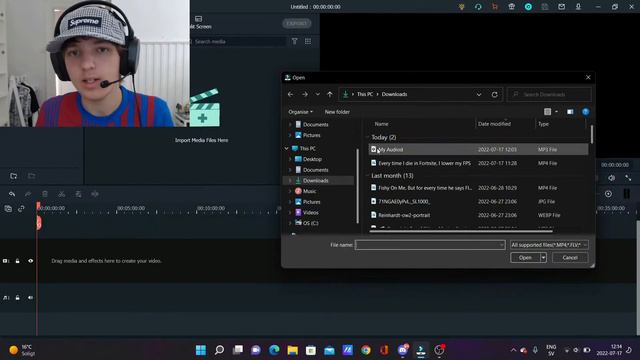Toggle the audio track lock
This screenshot has height=360, width=640.
tap(18, 298)
